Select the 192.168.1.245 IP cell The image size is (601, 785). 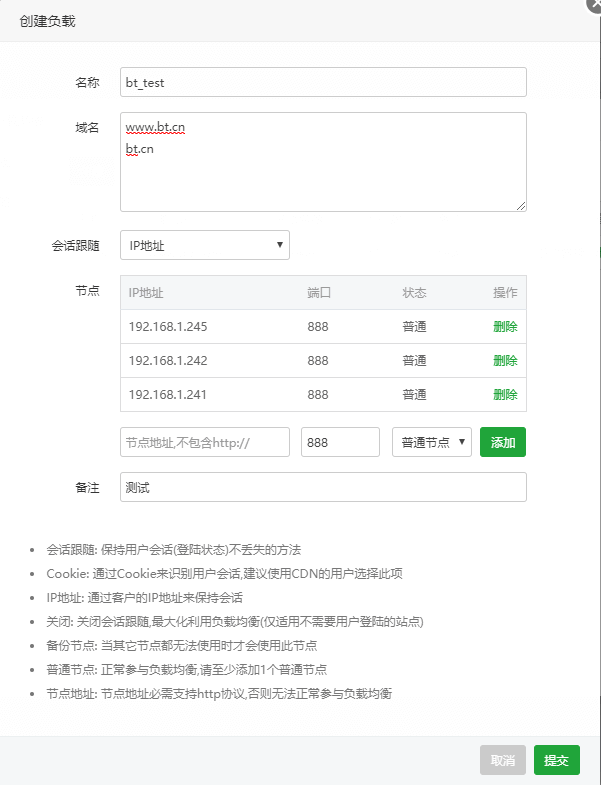[168, 326]
